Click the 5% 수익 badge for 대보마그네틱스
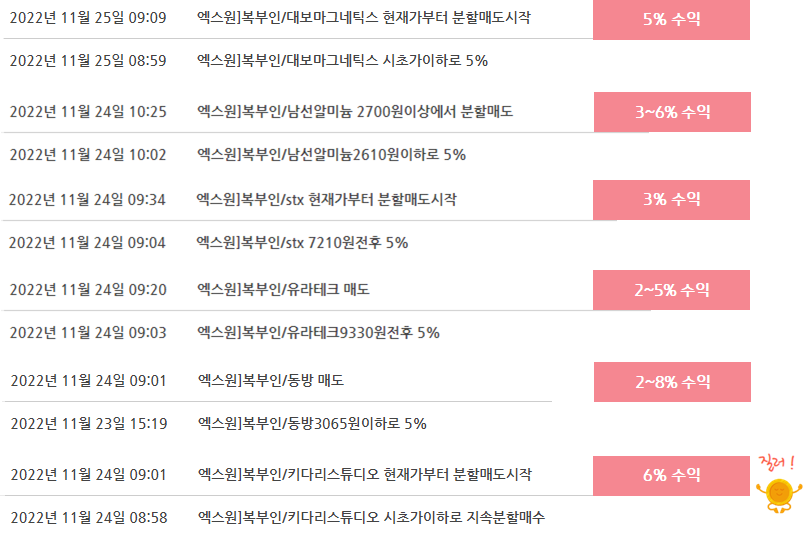 (671, 20)
